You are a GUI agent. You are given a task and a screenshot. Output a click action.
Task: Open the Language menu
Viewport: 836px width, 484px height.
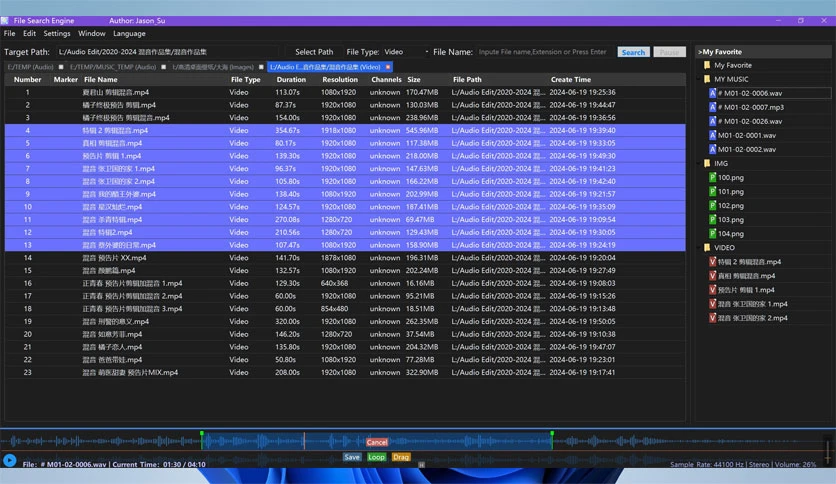click(129, 34)
